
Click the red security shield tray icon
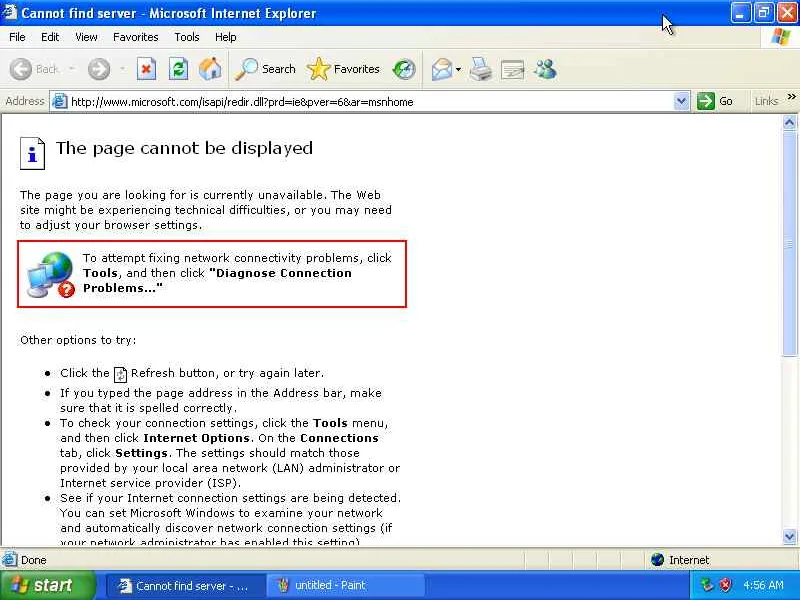726,585
